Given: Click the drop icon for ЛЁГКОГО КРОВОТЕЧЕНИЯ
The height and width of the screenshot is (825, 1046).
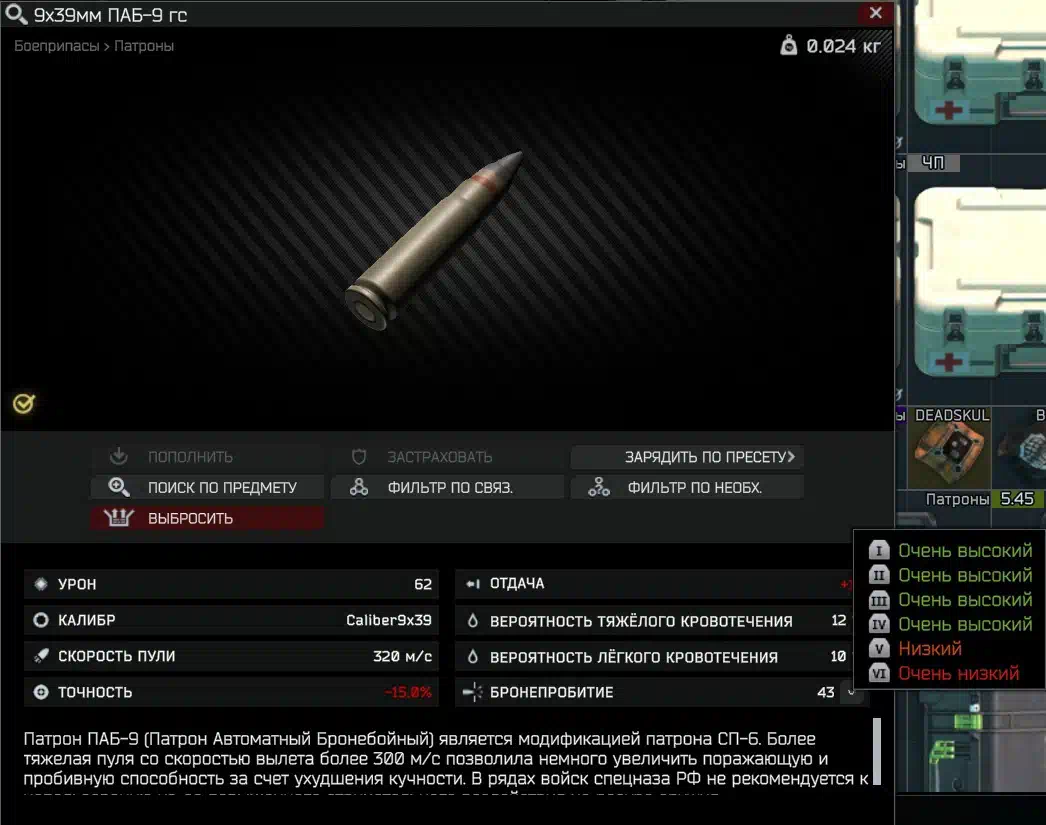Looking at the screenshot, I should tap(472, 656).
